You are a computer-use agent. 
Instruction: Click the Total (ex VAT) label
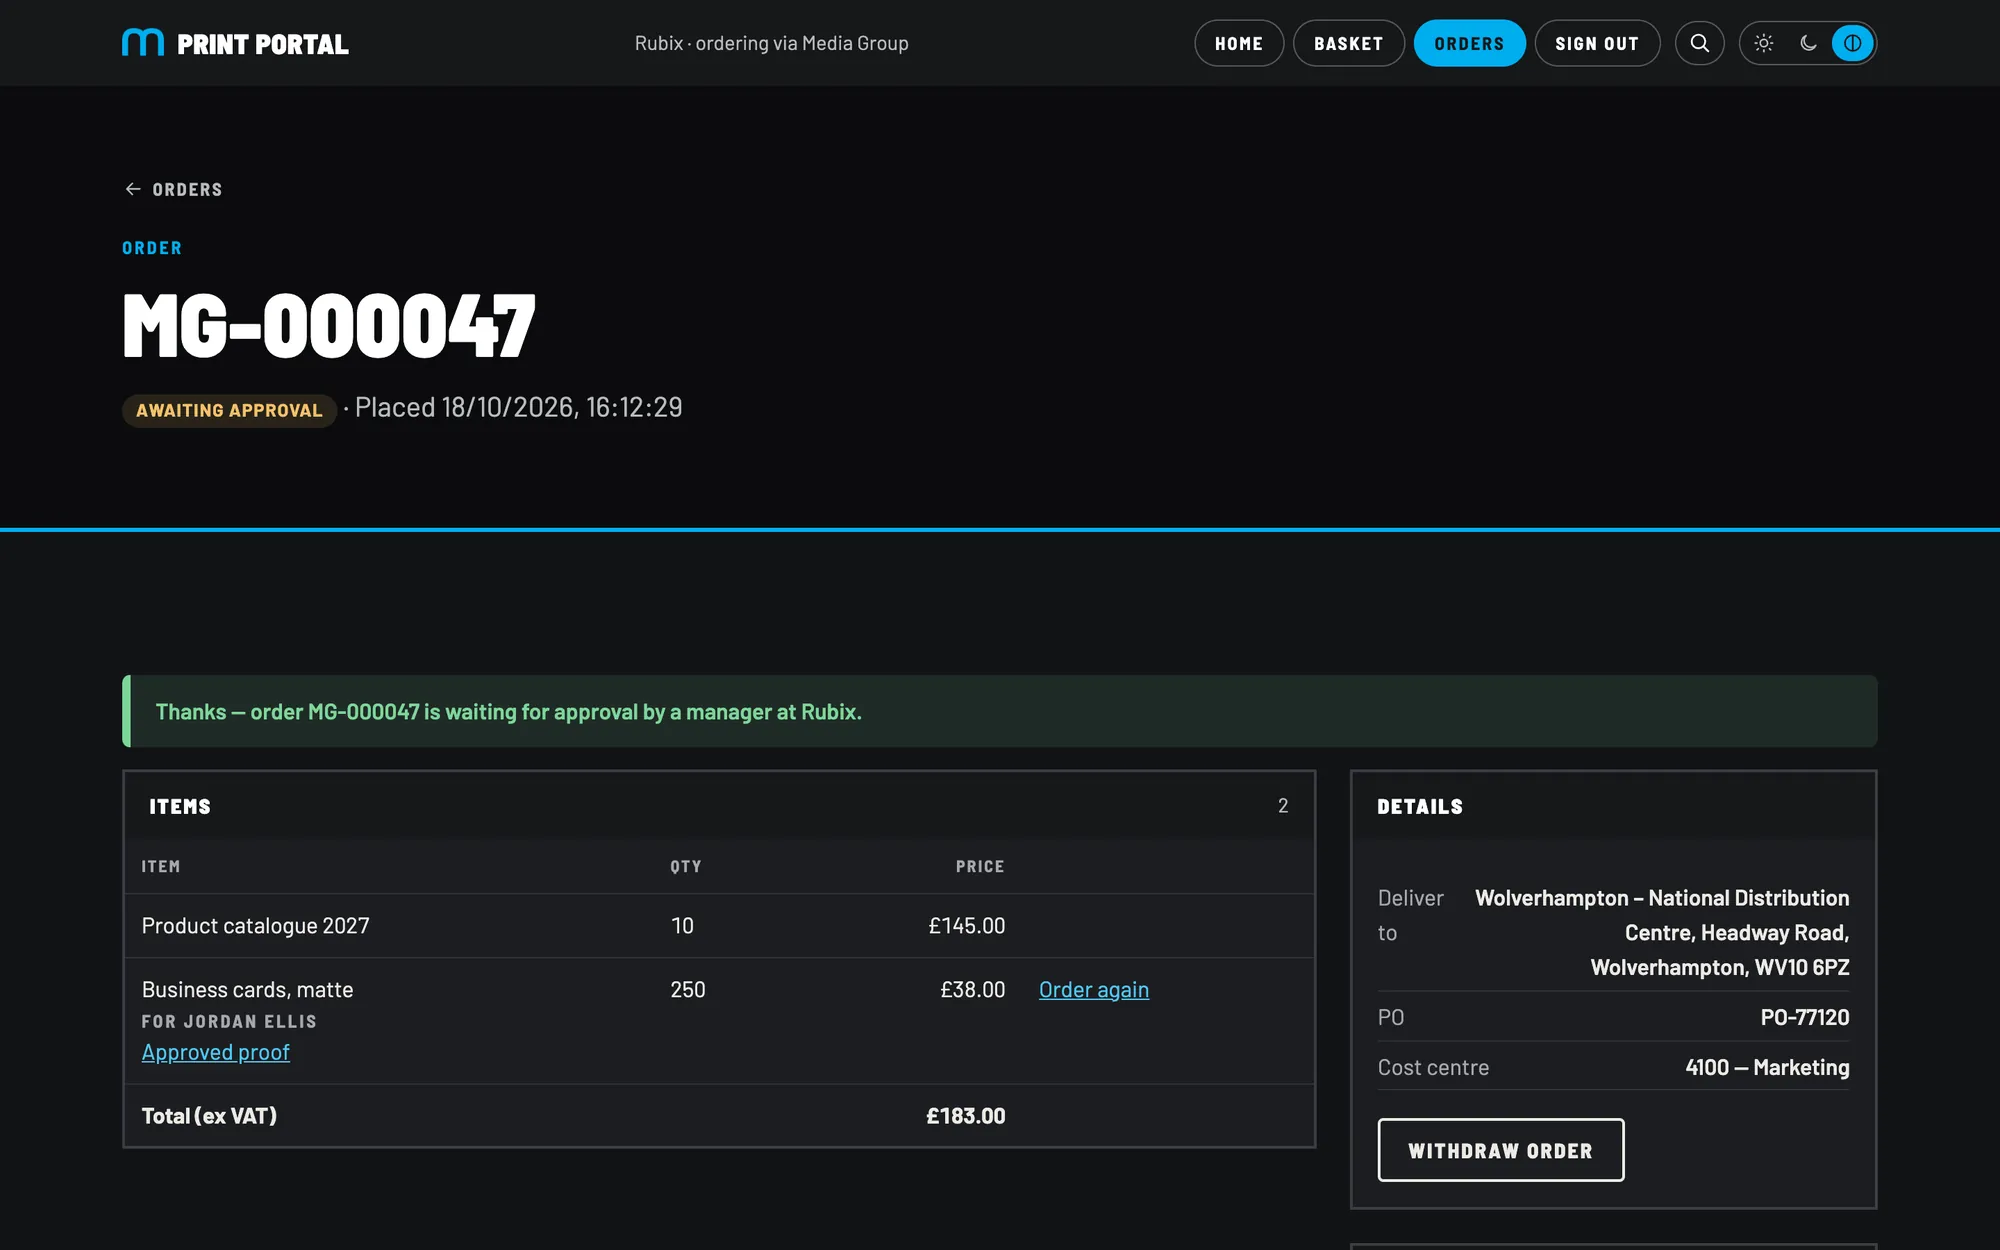tap(209, 1116)
